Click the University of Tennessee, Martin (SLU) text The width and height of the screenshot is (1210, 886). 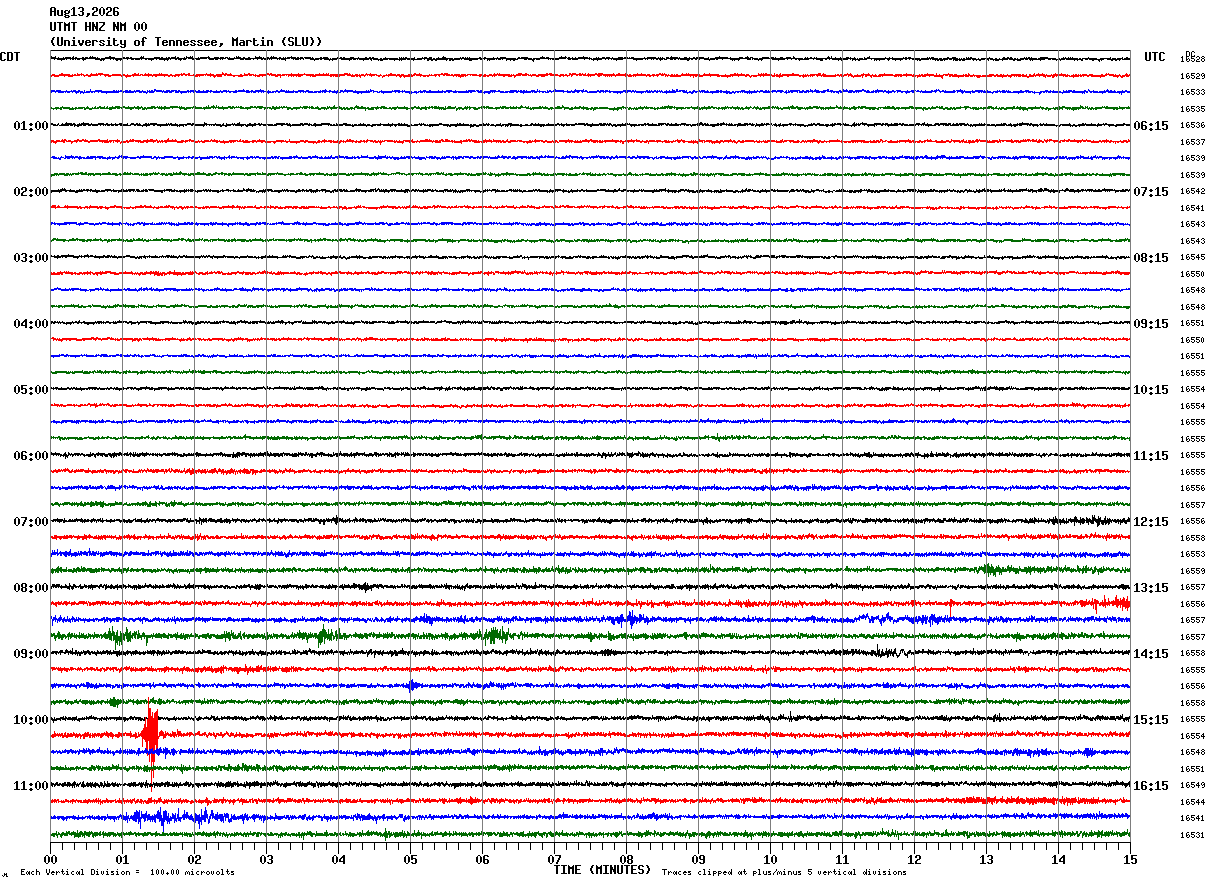(186, 42)
